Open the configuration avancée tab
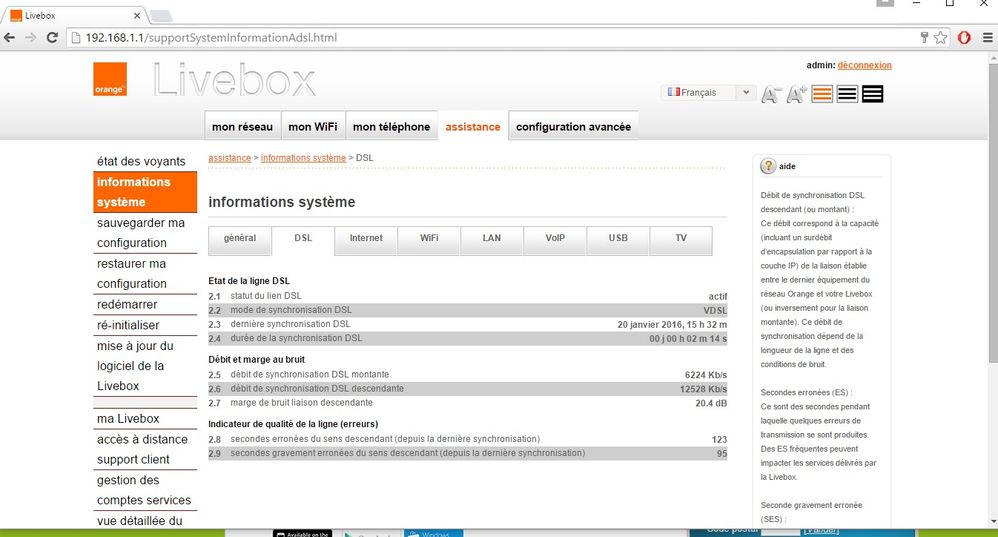Viewport: 998px width, 537px height. tap(573, 126)
